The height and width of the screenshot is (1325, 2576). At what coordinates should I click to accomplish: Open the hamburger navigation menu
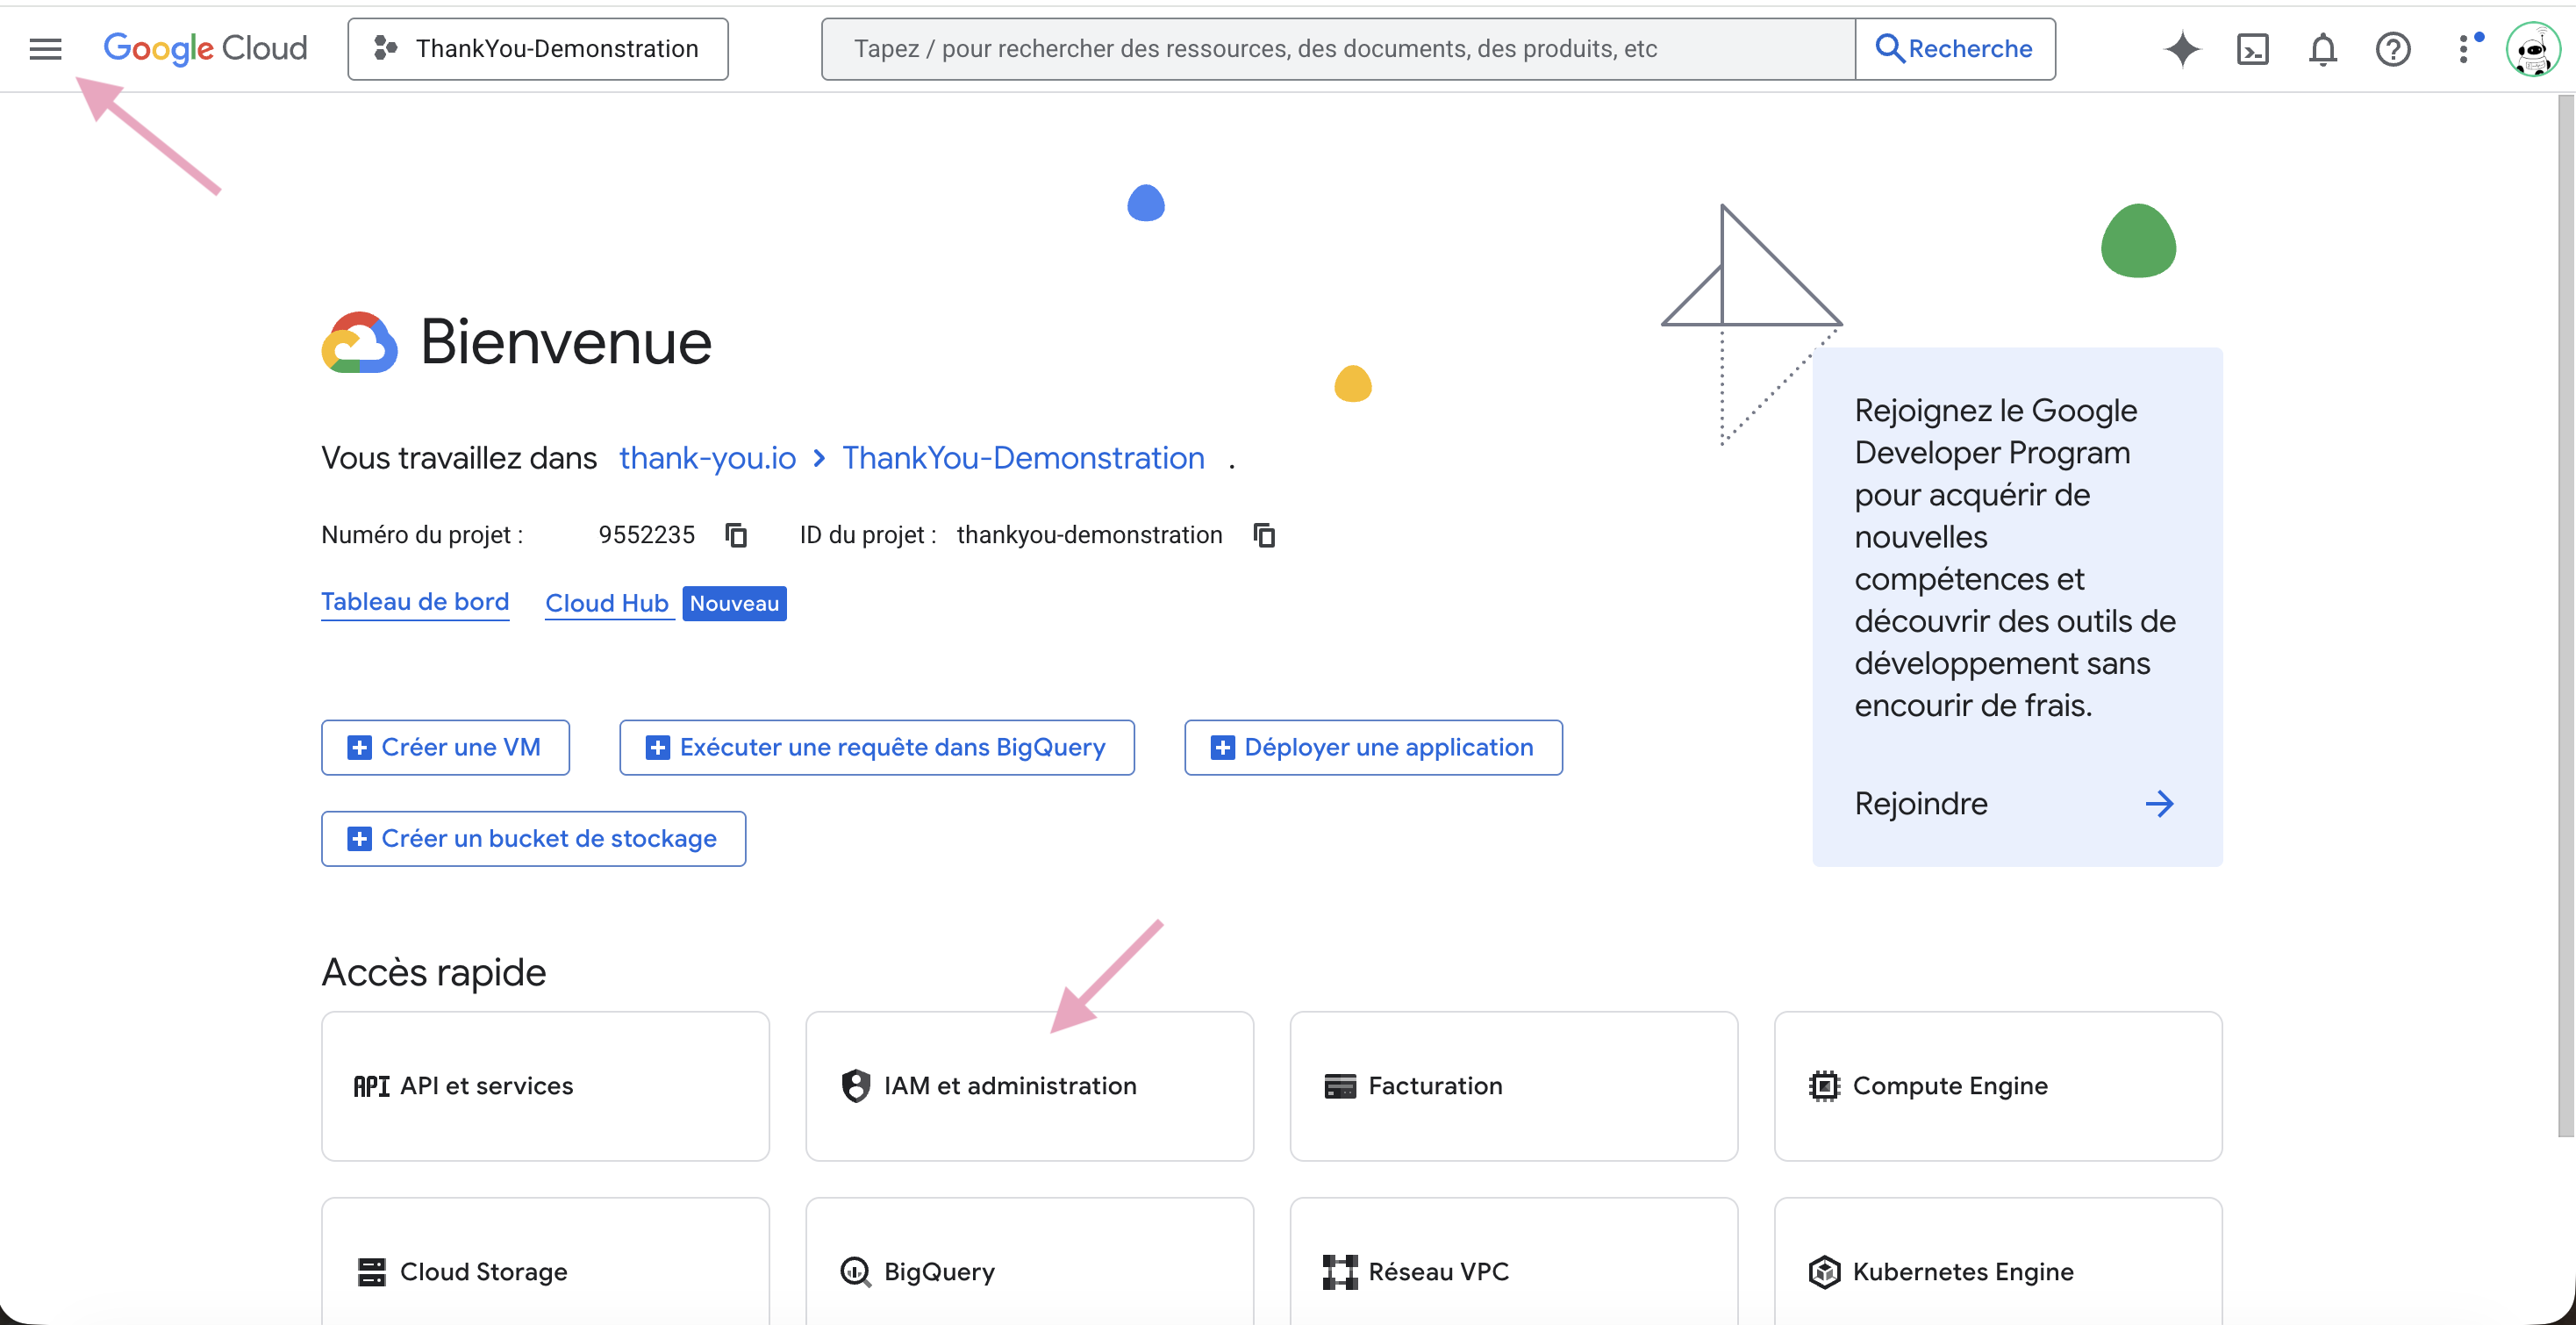click(x=45, y=48)
